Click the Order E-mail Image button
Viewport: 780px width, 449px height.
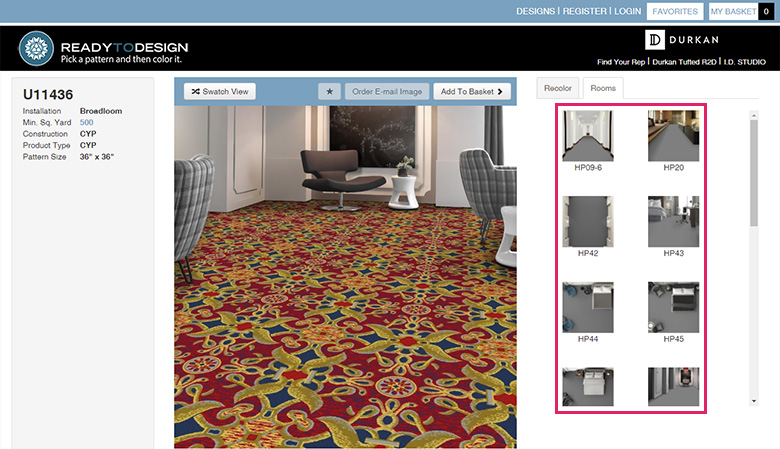tap(387, 91)
